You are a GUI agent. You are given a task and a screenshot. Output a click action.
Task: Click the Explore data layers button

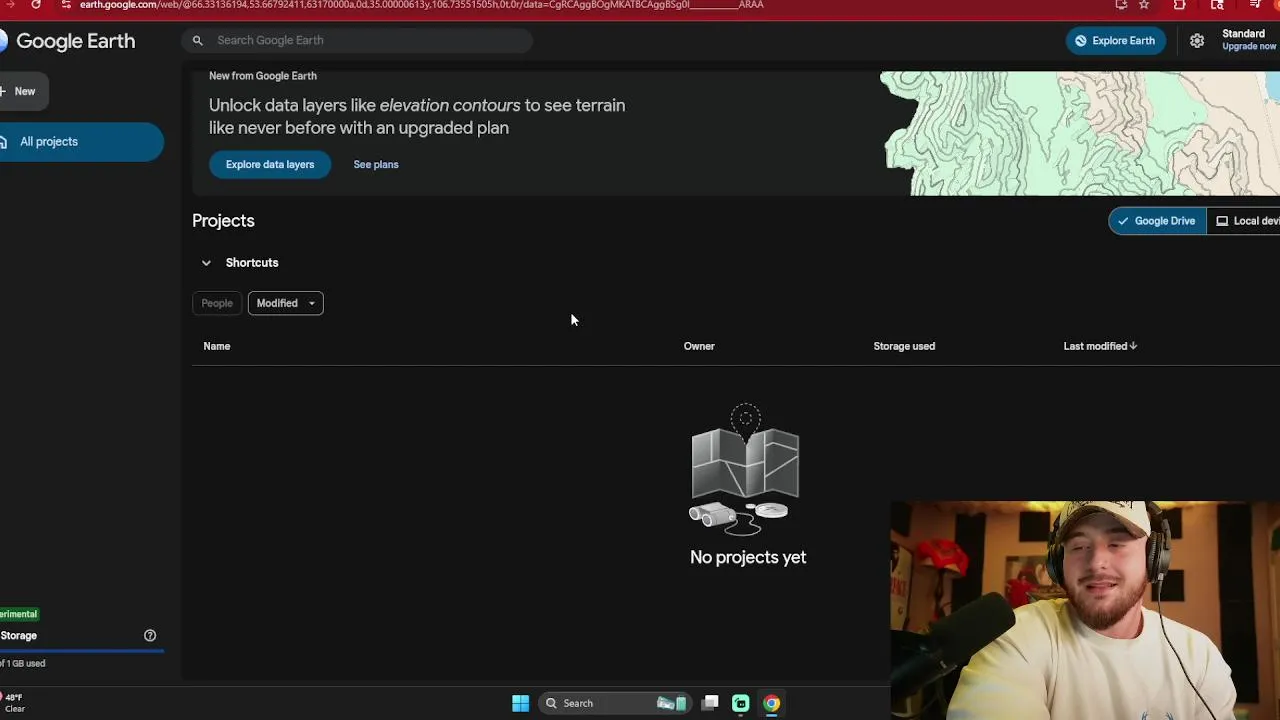270,164
